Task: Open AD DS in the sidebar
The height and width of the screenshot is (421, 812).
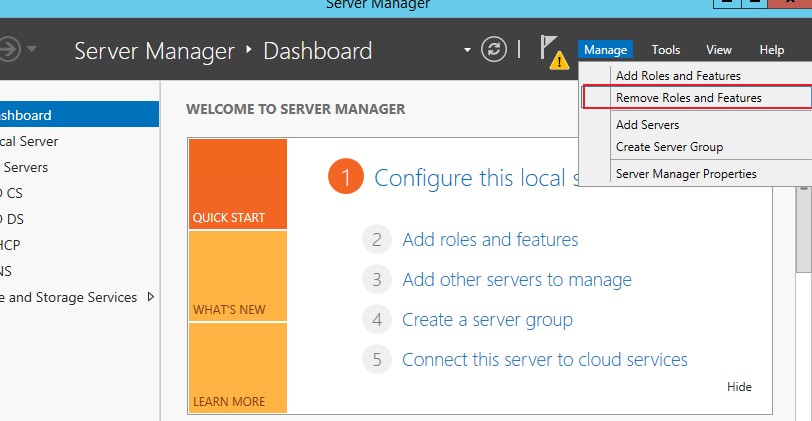Action: click(x=79, y=219)
